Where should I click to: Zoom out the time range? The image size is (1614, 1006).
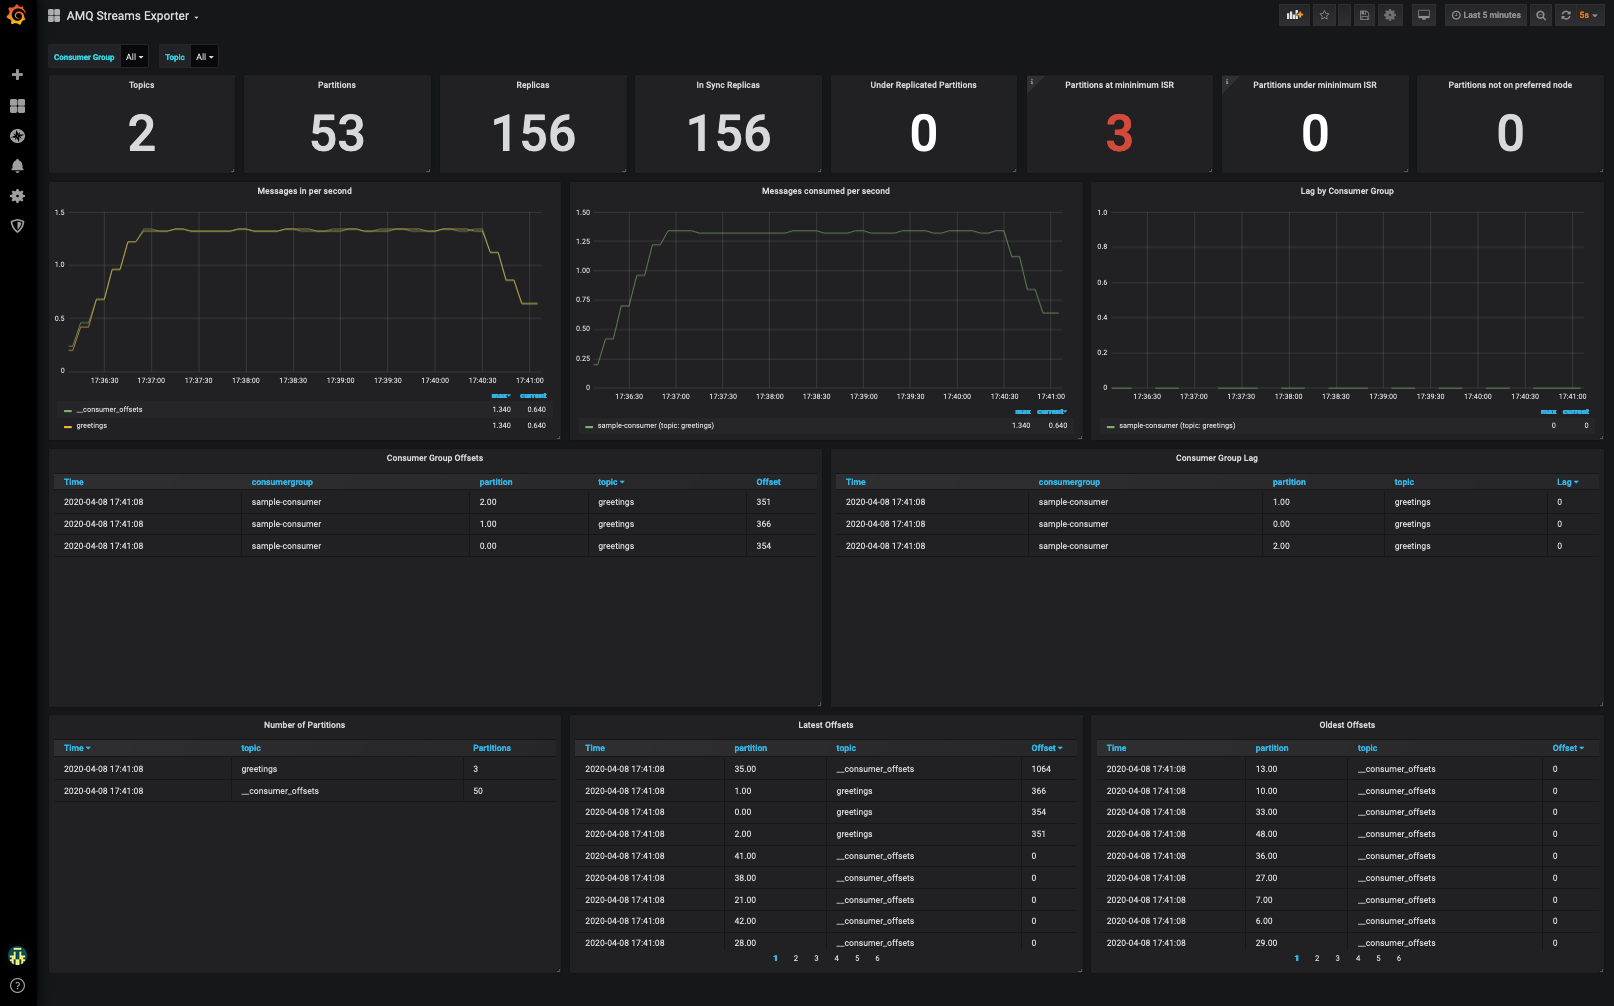pyautogui.click(x=1541, y=15)
